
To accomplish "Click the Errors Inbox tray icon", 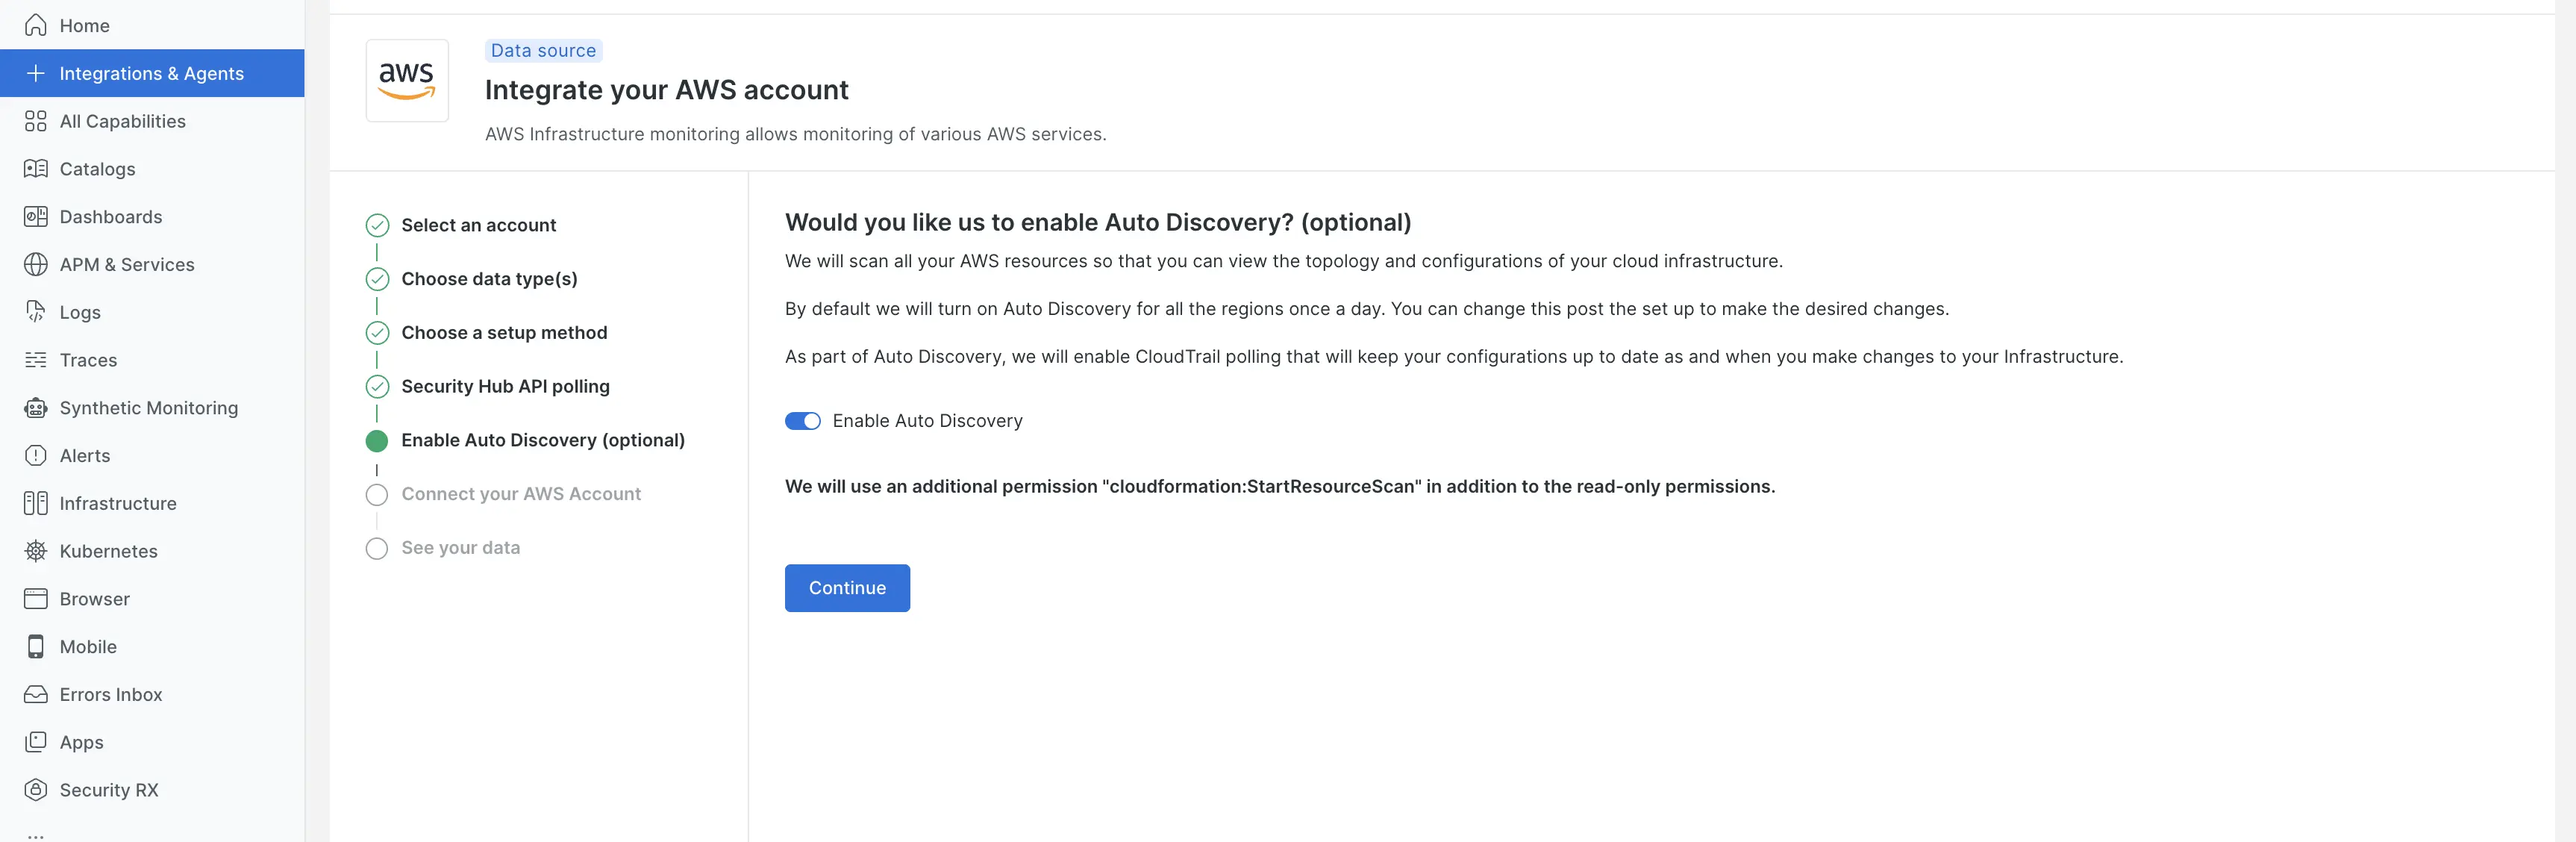I will 36,694.
